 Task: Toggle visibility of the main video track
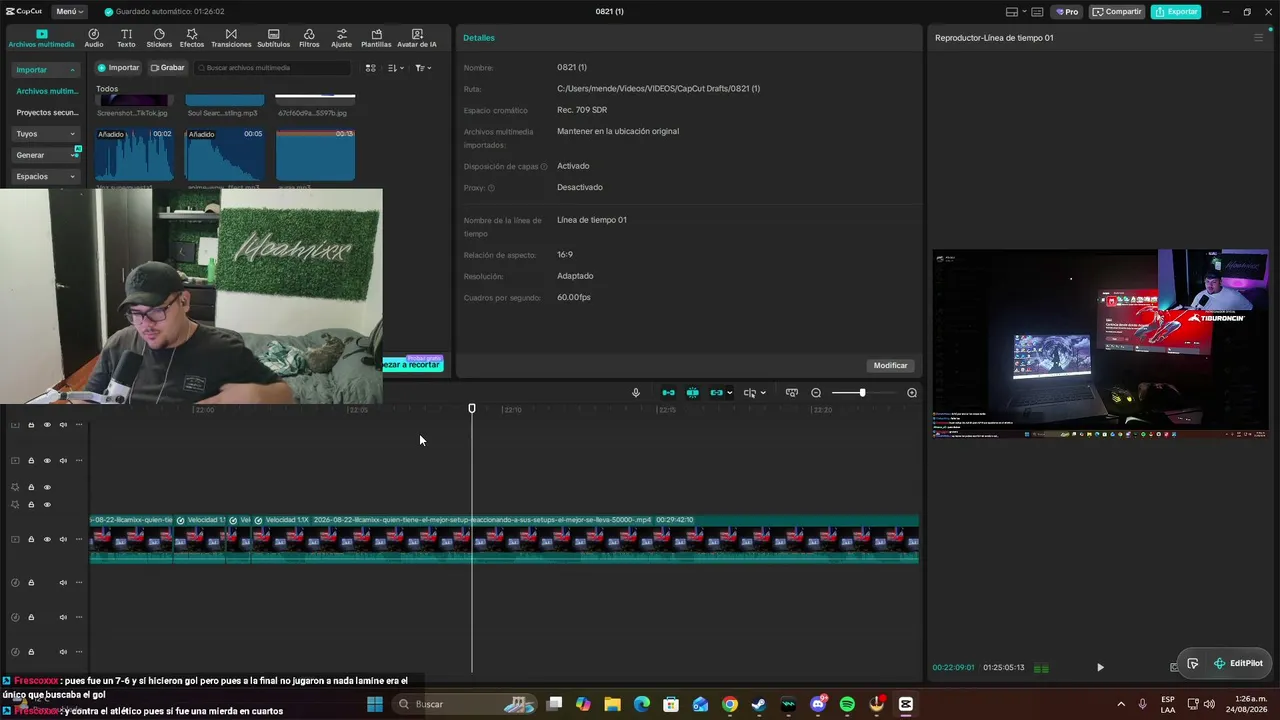click(x=47, y=539)
